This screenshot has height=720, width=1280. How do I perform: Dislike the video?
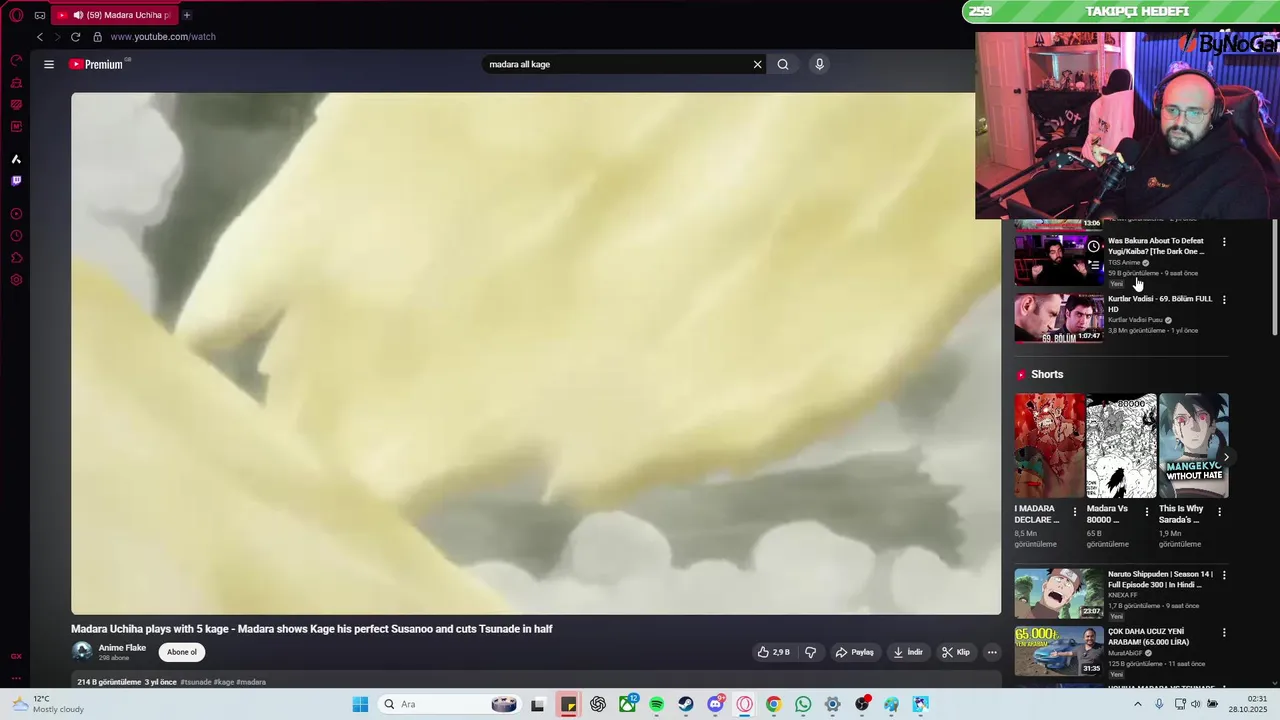click(x=810, y=652)
